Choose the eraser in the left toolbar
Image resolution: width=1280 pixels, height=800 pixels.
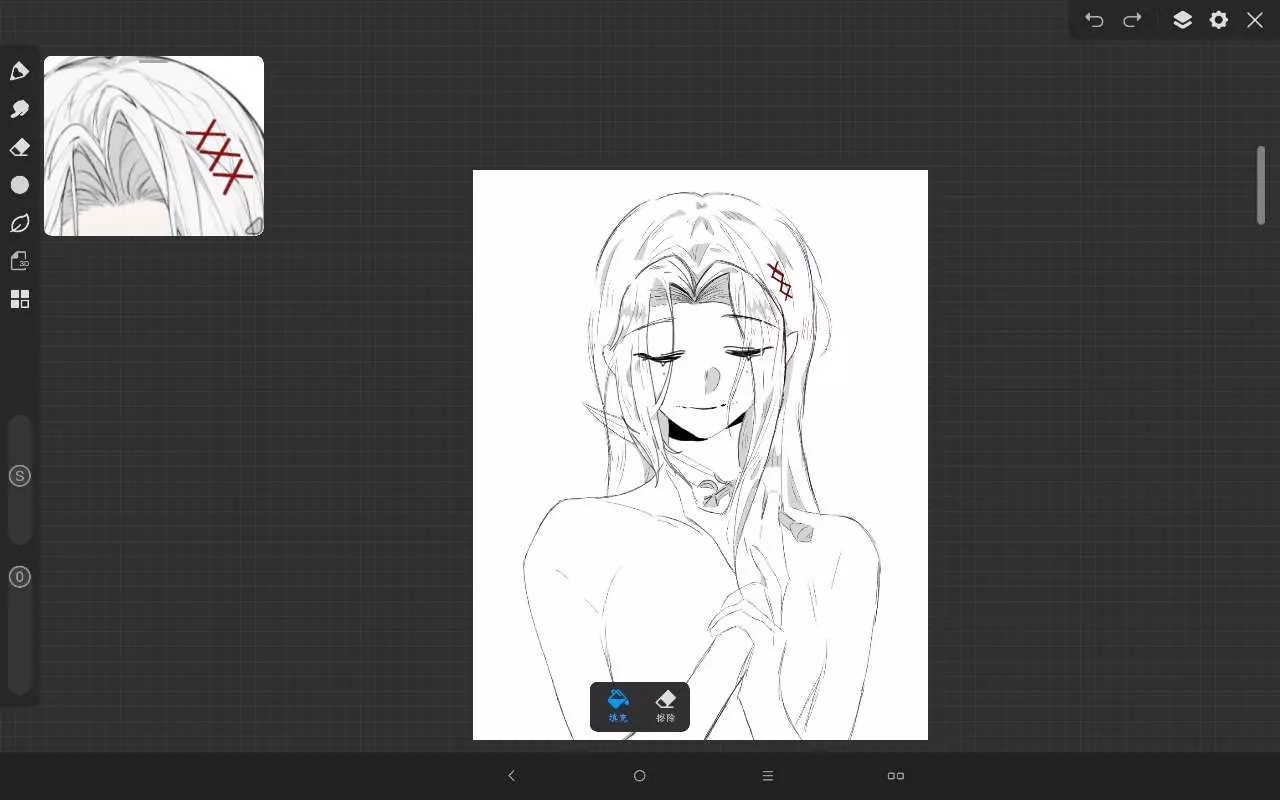19,147
